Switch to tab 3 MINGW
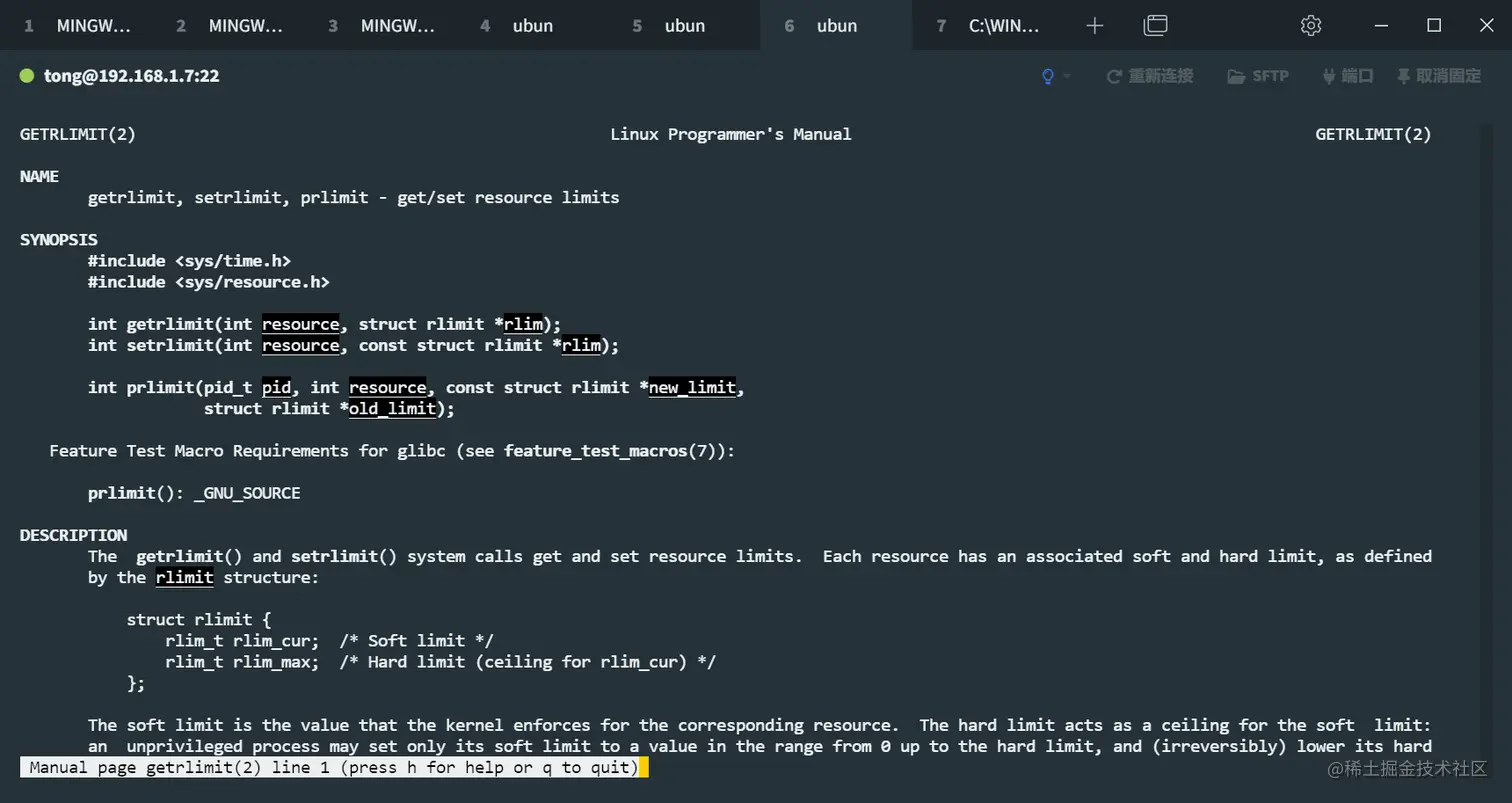1512x803 pixels. 380,25
